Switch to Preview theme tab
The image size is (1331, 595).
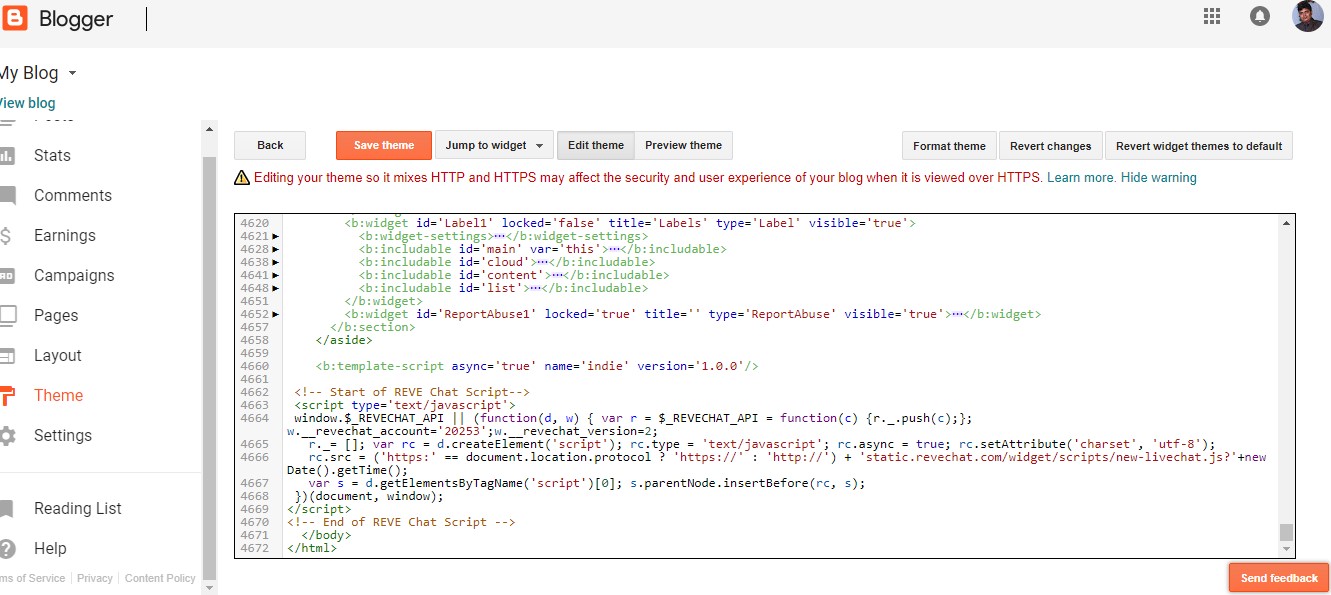point(684,145)
